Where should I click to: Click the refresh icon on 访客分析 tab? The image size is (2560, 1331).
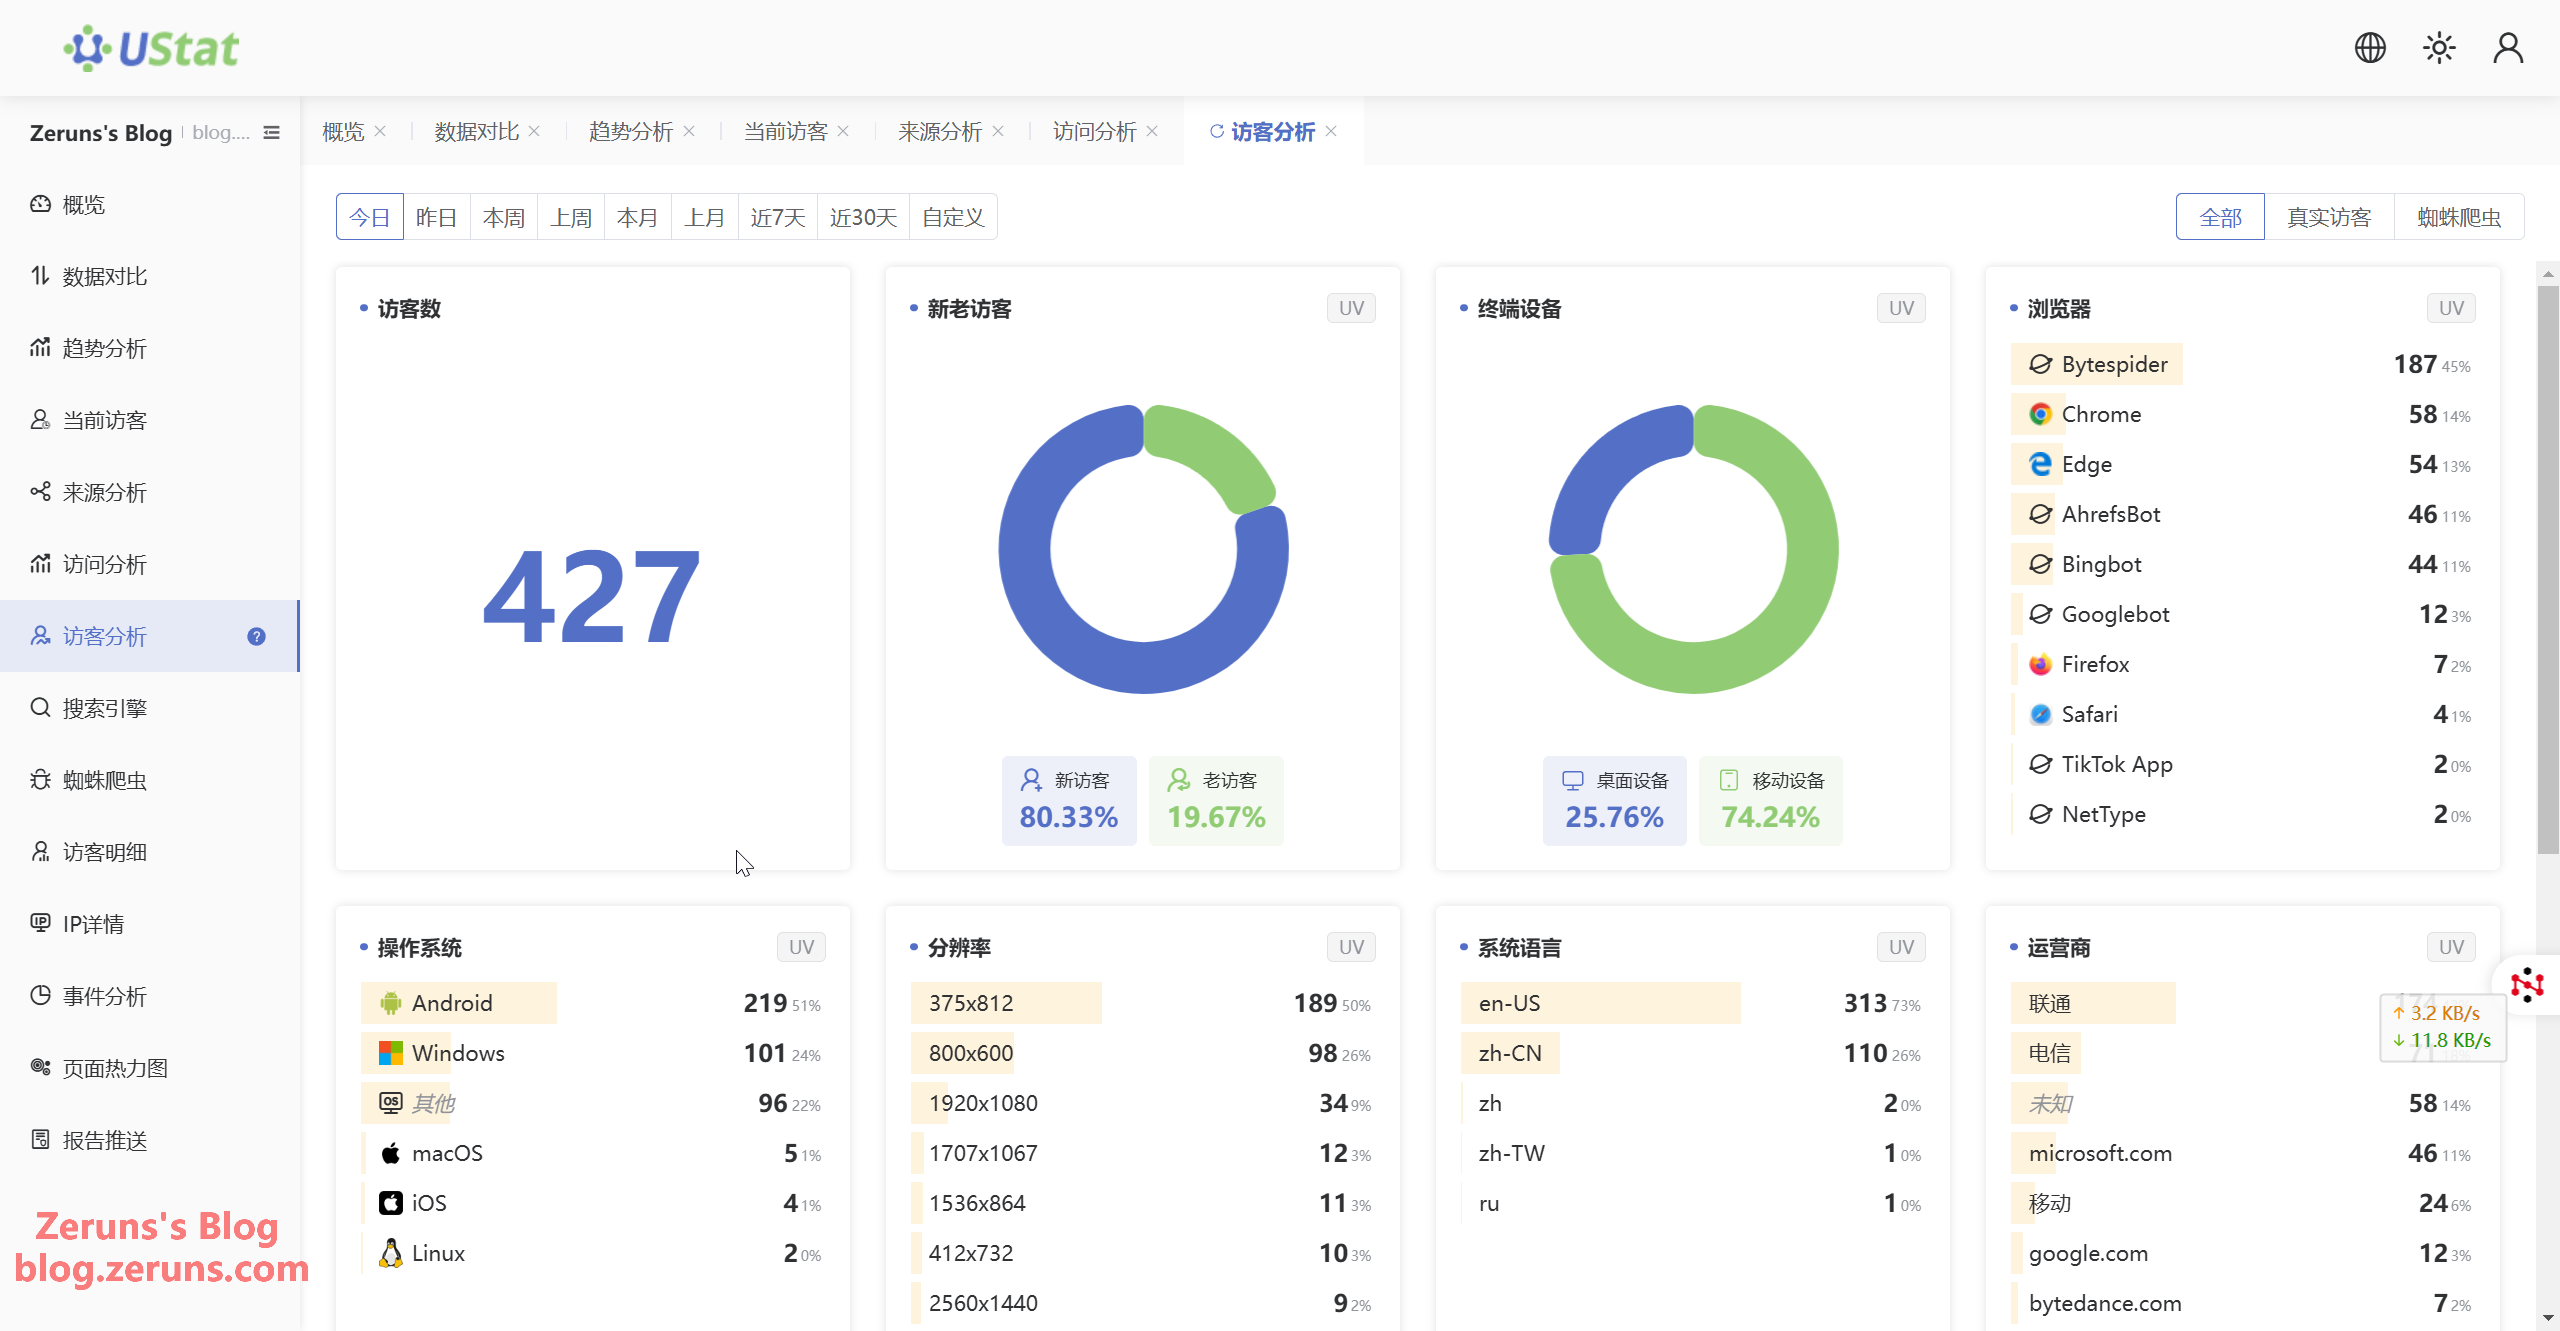coord(1216,131)
